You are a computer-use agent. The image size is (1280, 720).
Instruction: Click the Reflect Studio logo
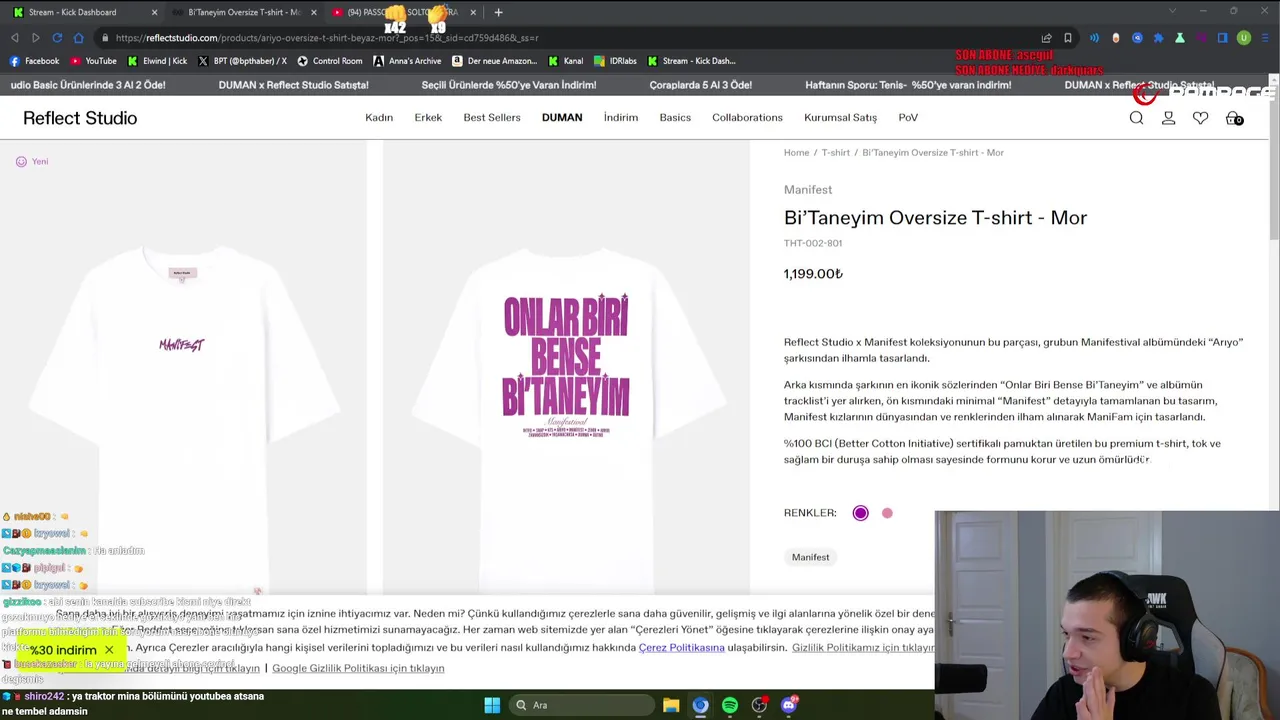[x=80, y=118]
